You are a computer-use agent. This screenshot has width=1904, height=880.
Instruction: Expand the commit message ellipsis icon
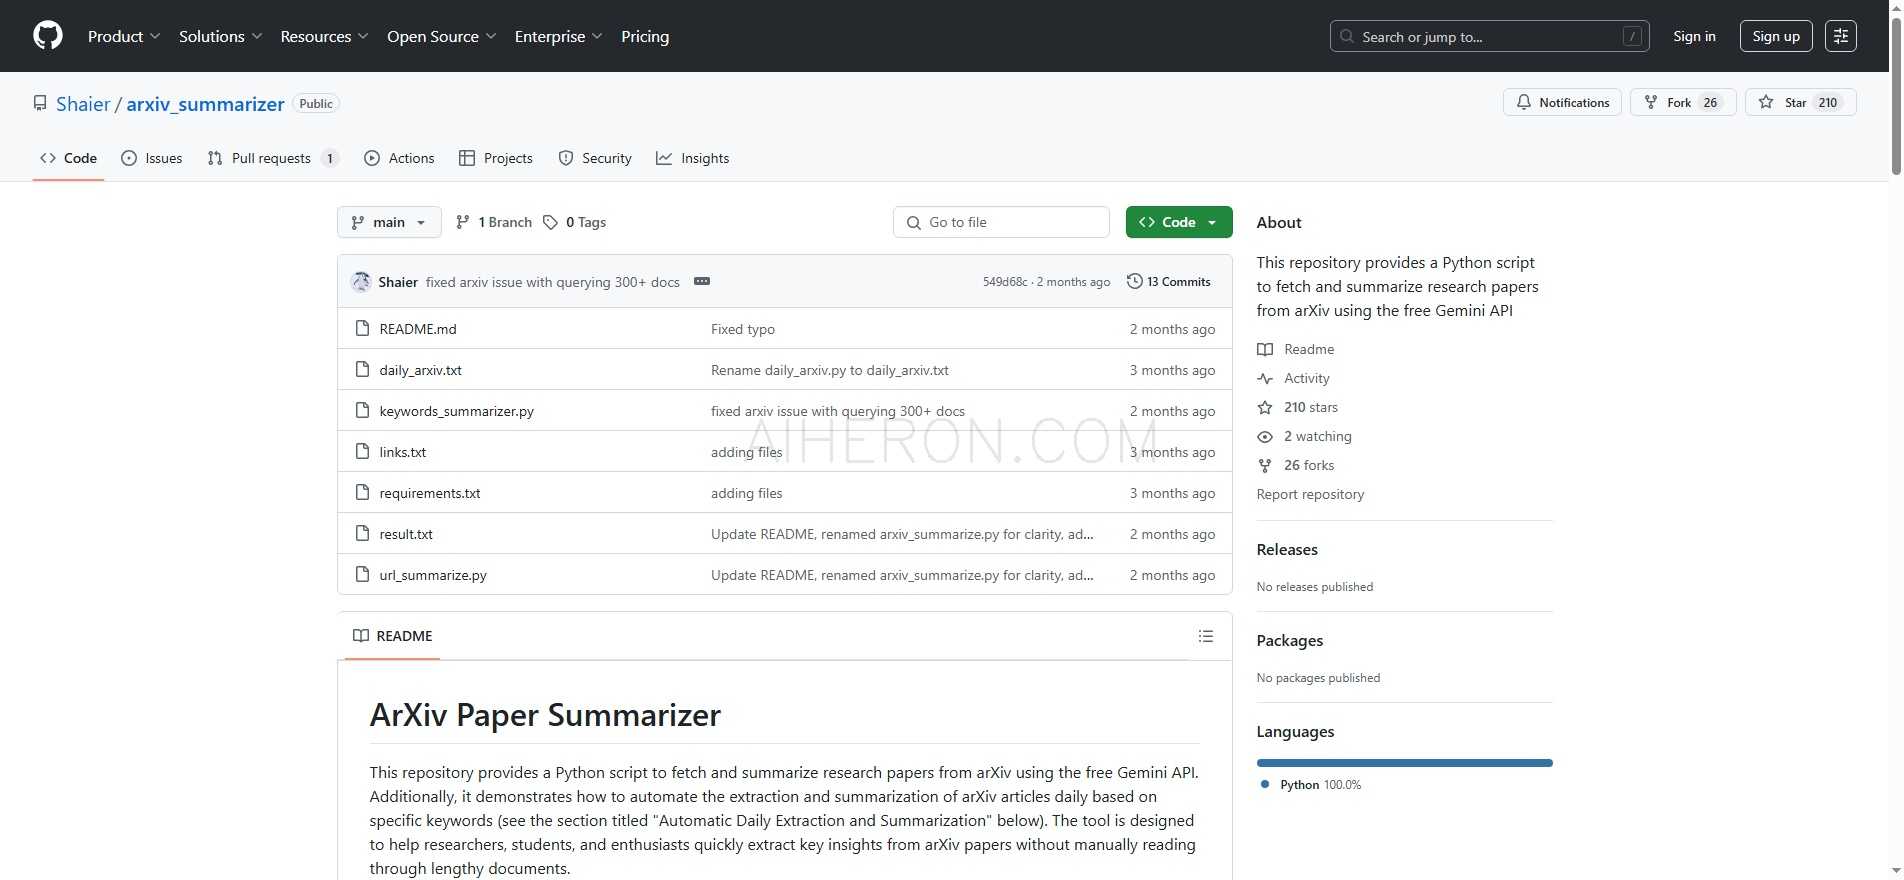[x=702, y=282]
